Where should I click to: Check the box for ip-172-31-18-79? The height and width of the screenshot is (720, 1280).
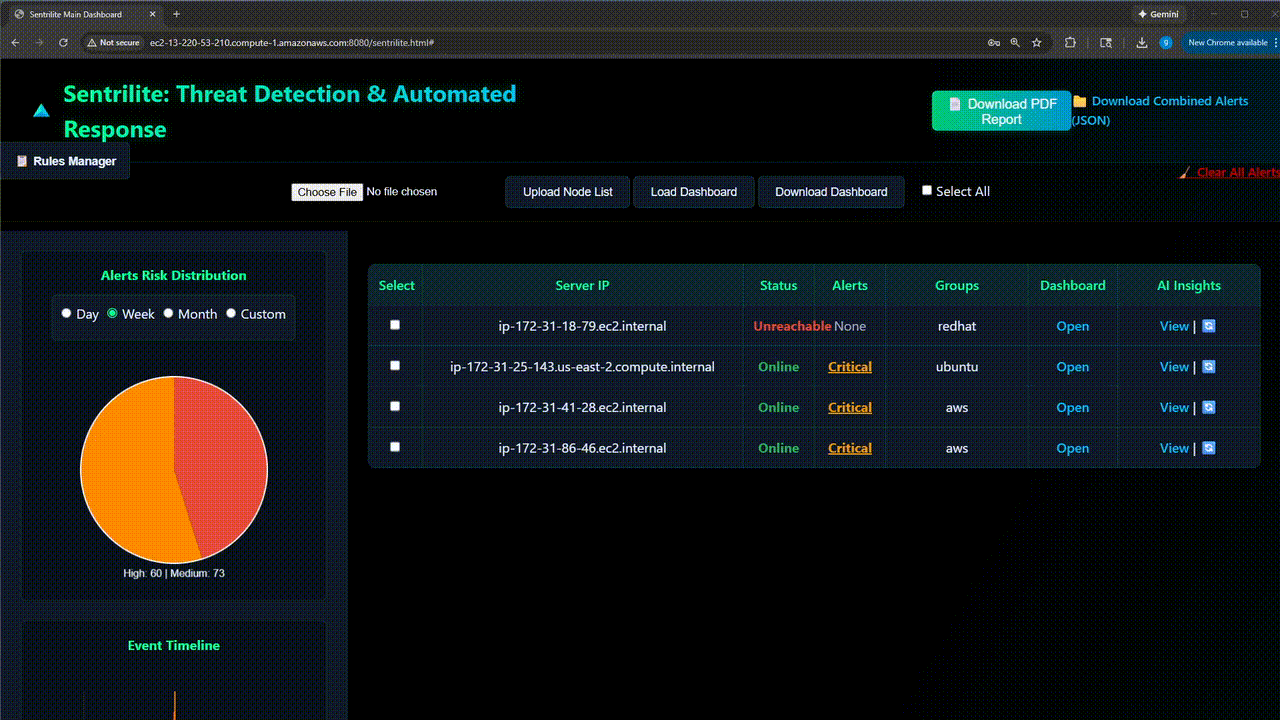click(394, 324)
